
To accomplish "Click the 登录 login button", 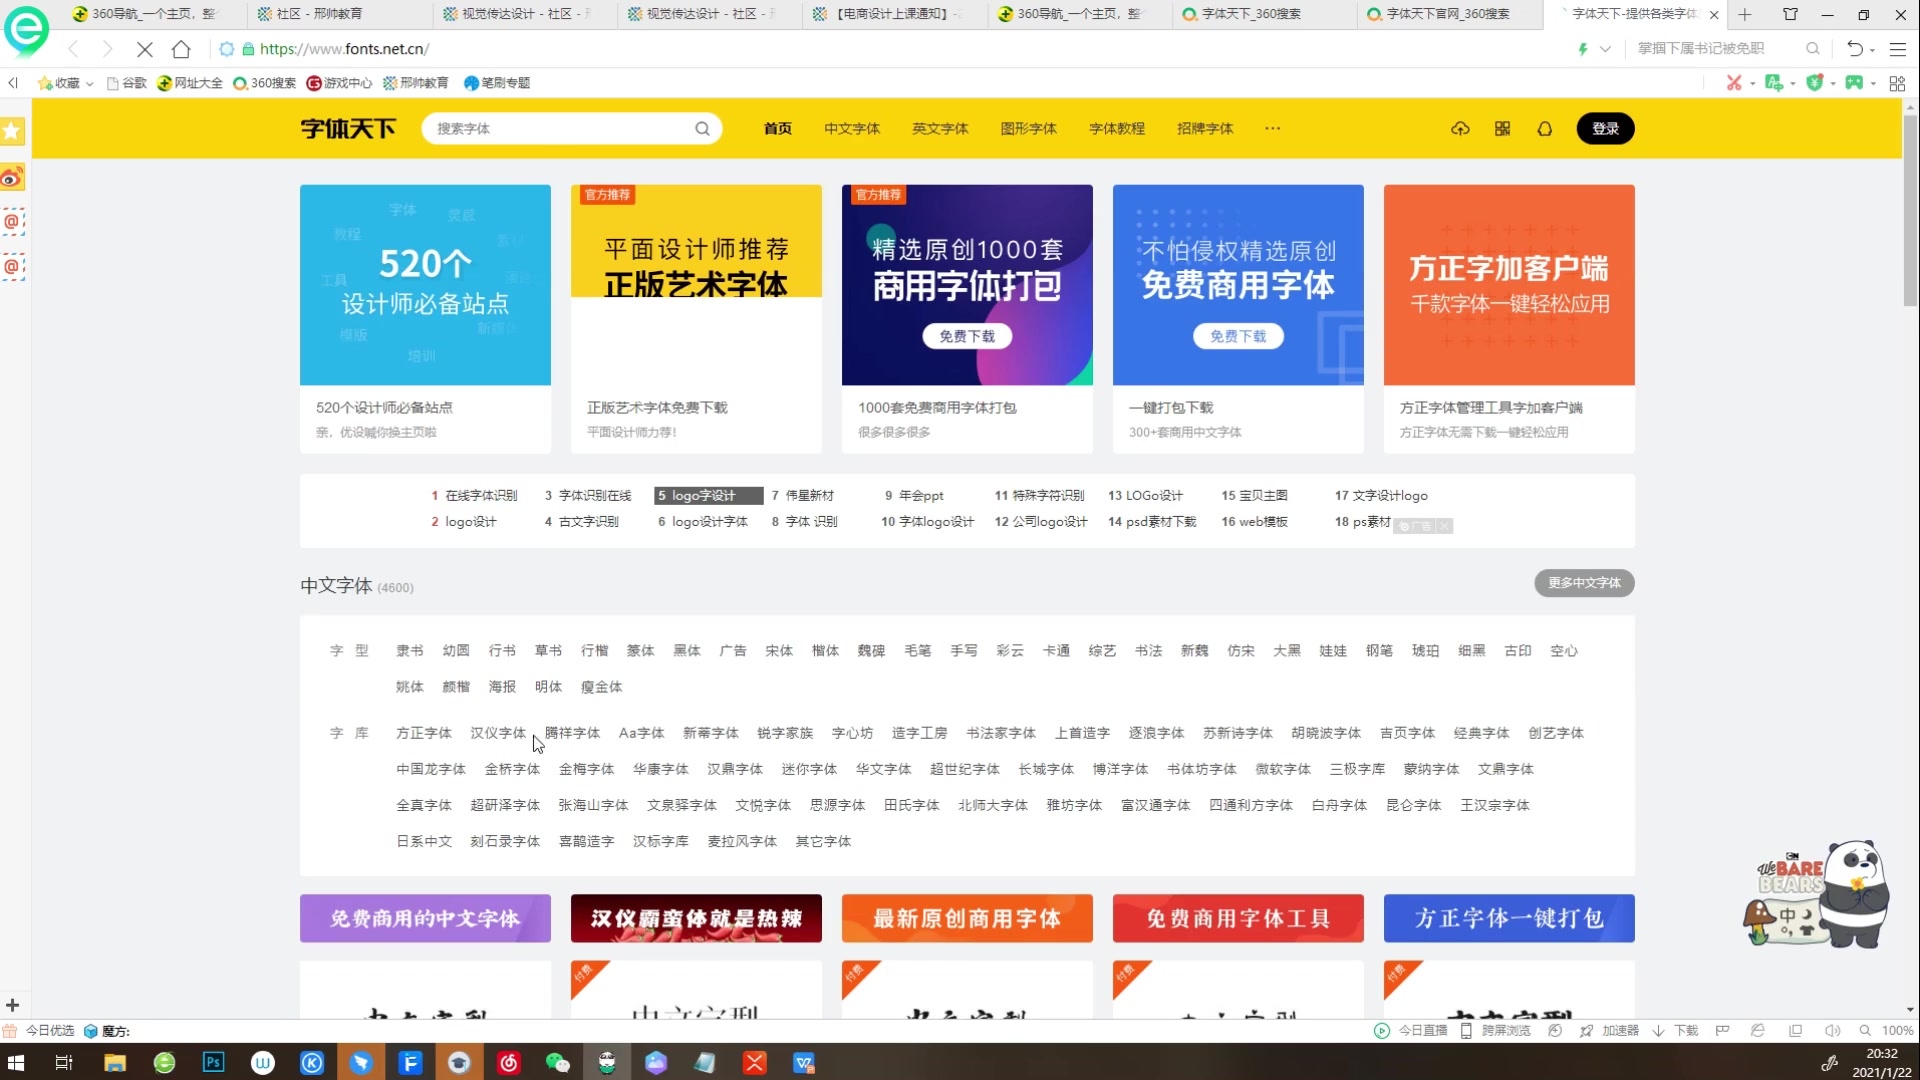I will click(1605, 129).
